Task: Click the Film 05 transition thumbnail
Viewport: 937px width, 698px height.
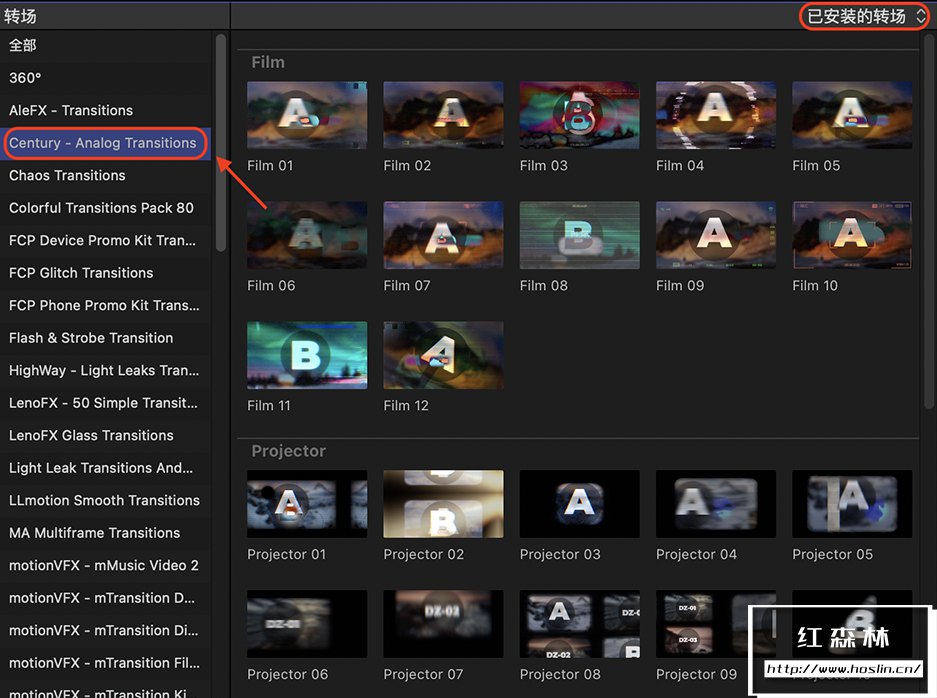Action: pos(852,115)
